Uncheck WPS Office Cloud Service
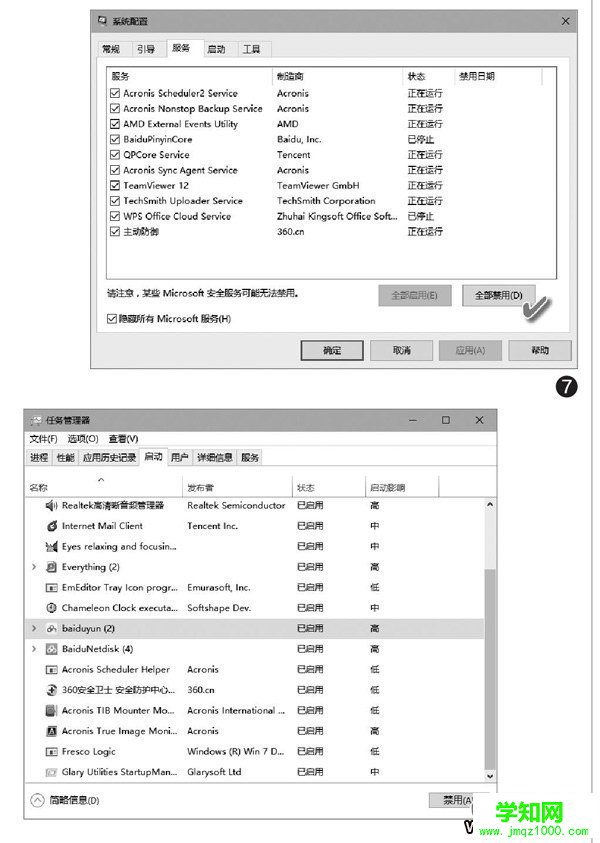 pyautogui.click(x=115, y=216)
